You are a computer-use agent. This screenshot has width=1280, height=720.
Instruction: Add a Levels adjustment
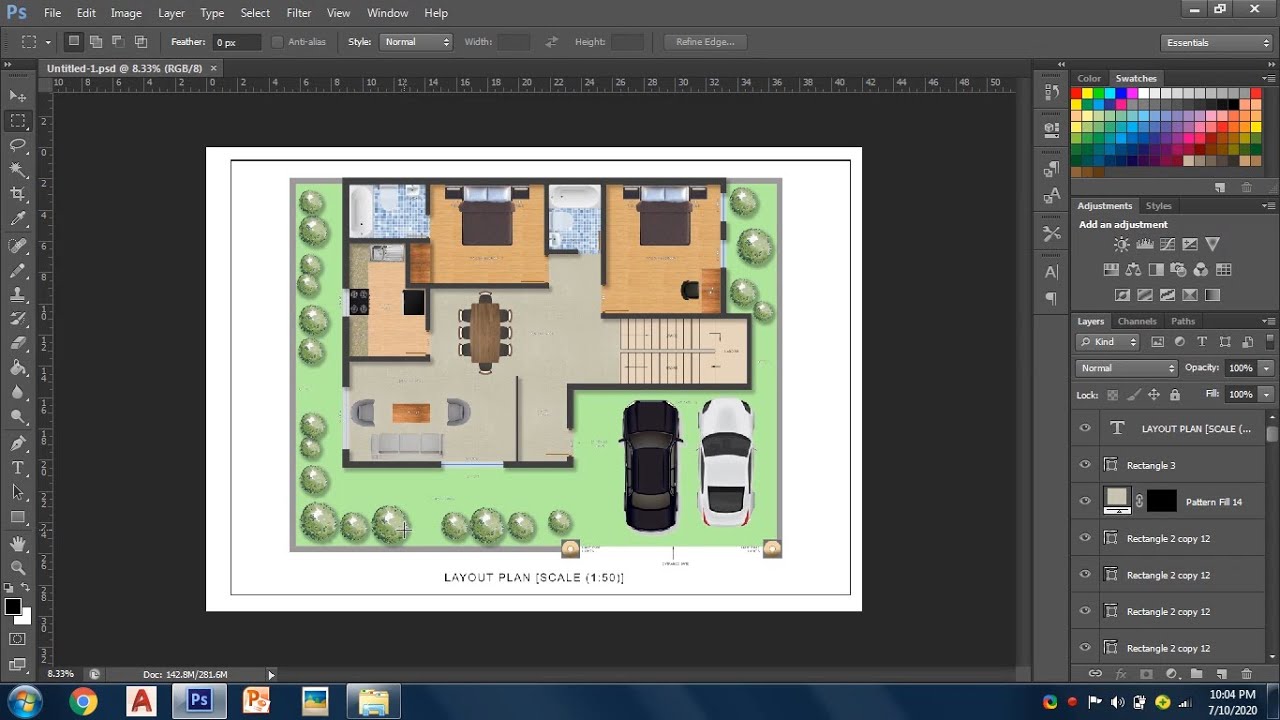1145,244
